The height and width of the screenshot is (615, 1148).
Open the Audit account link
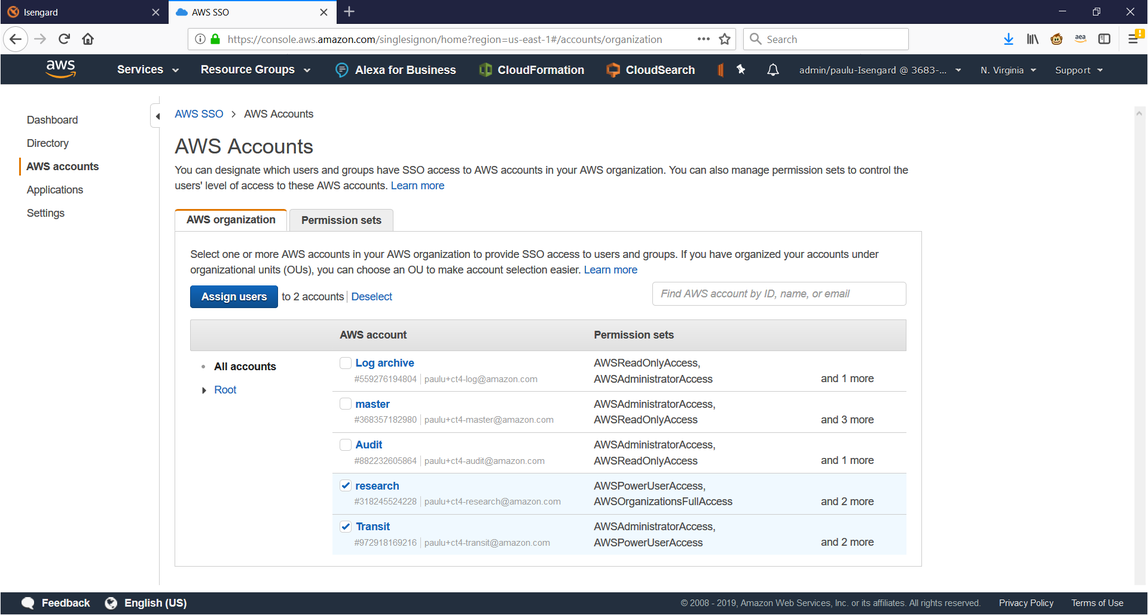point(369,445)
